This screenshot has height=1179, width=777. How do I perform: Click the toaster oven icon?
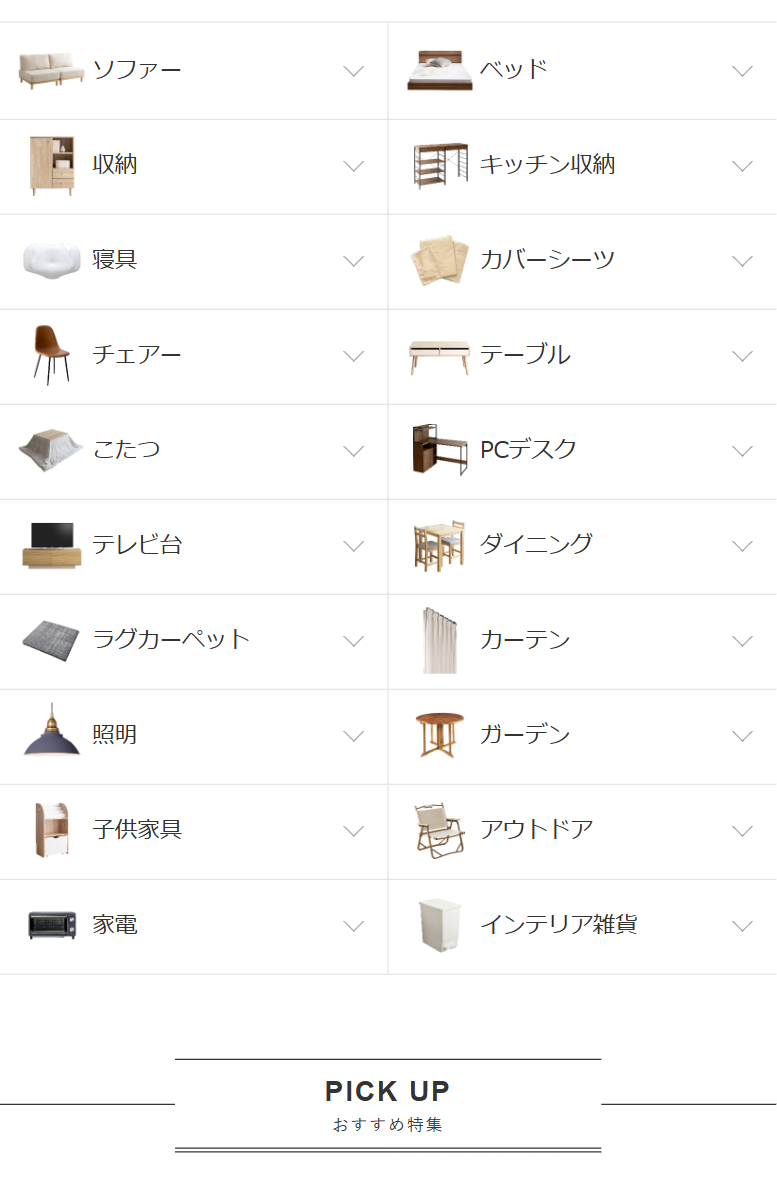point(52,924)
